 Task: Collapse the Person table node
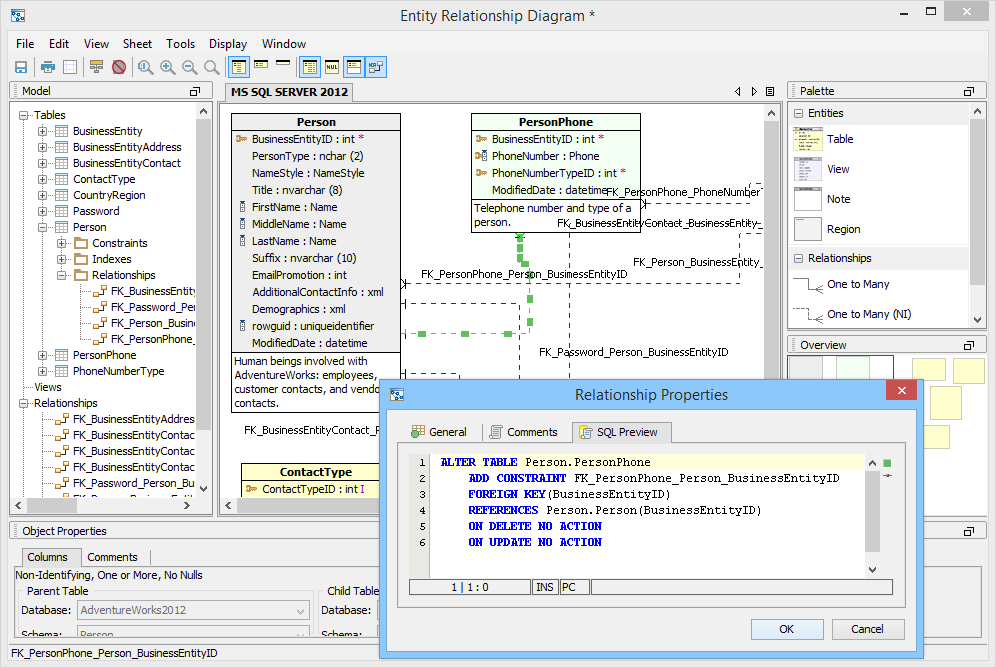pos(42,227)
